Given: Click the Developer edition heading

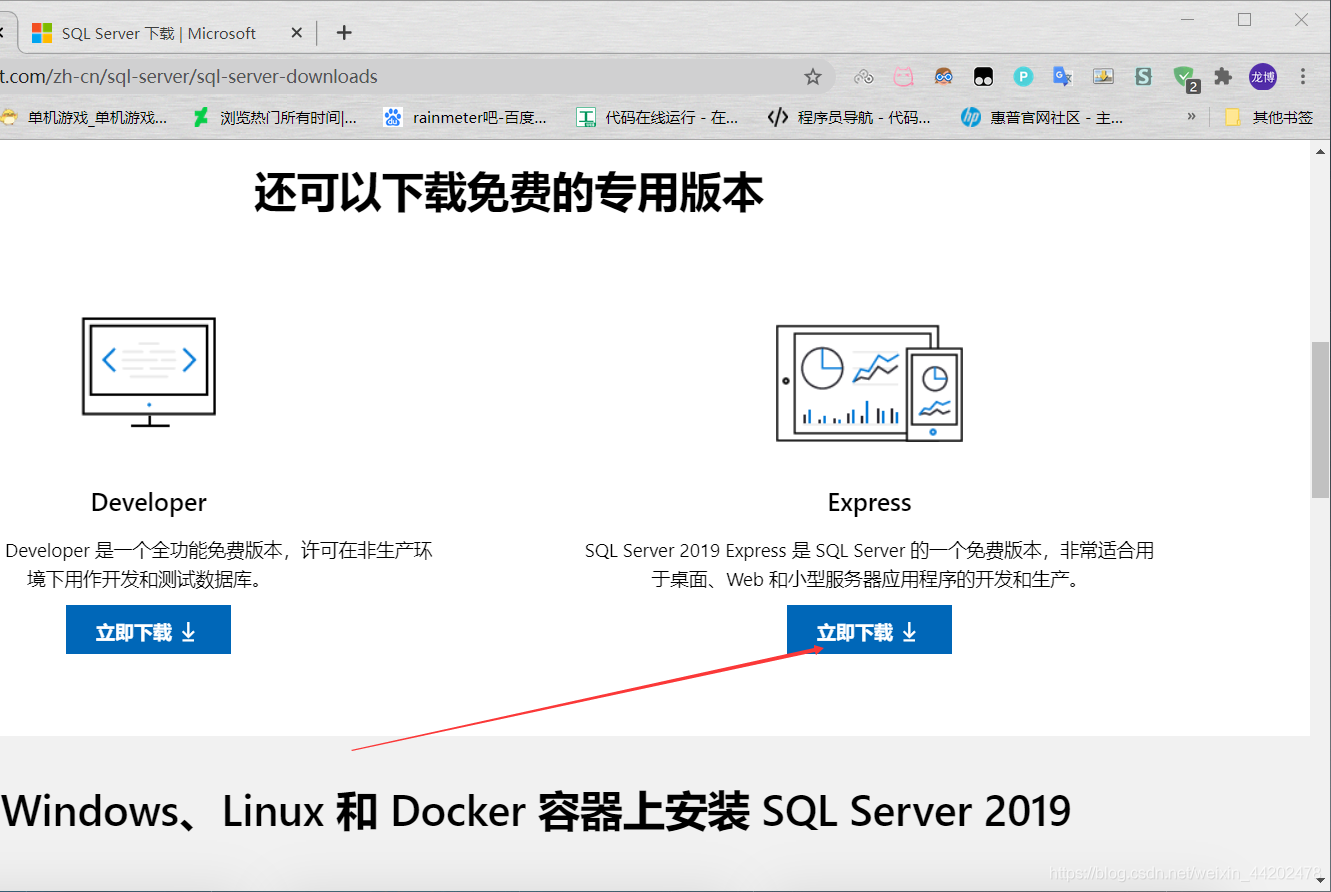Looking at the screenshot, I should [149, 502].
